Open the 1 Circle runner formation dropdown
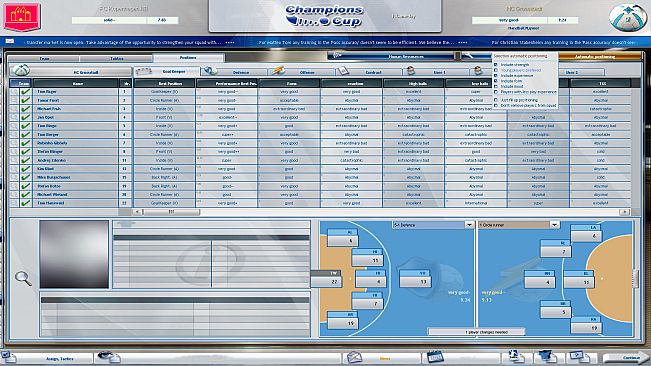This screenshot has height=366, width=651. (x=555, y=224)
